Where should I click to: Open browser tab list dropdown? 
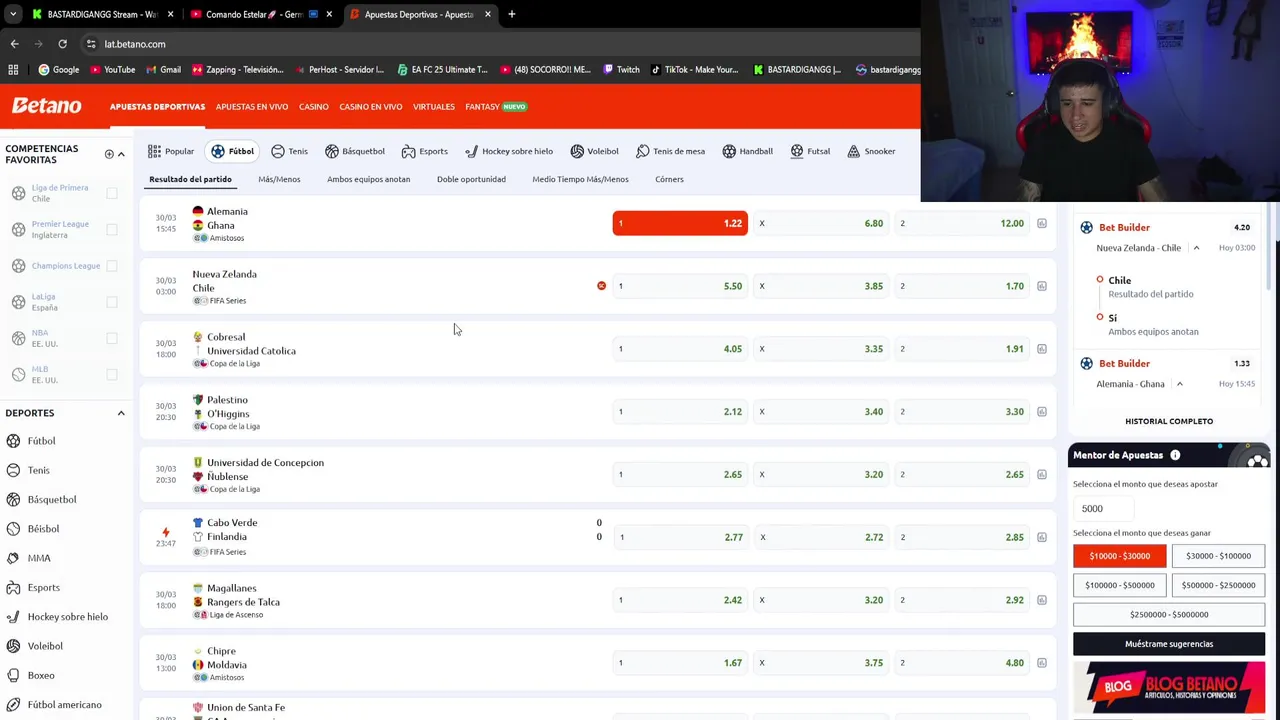click(13, 14)
